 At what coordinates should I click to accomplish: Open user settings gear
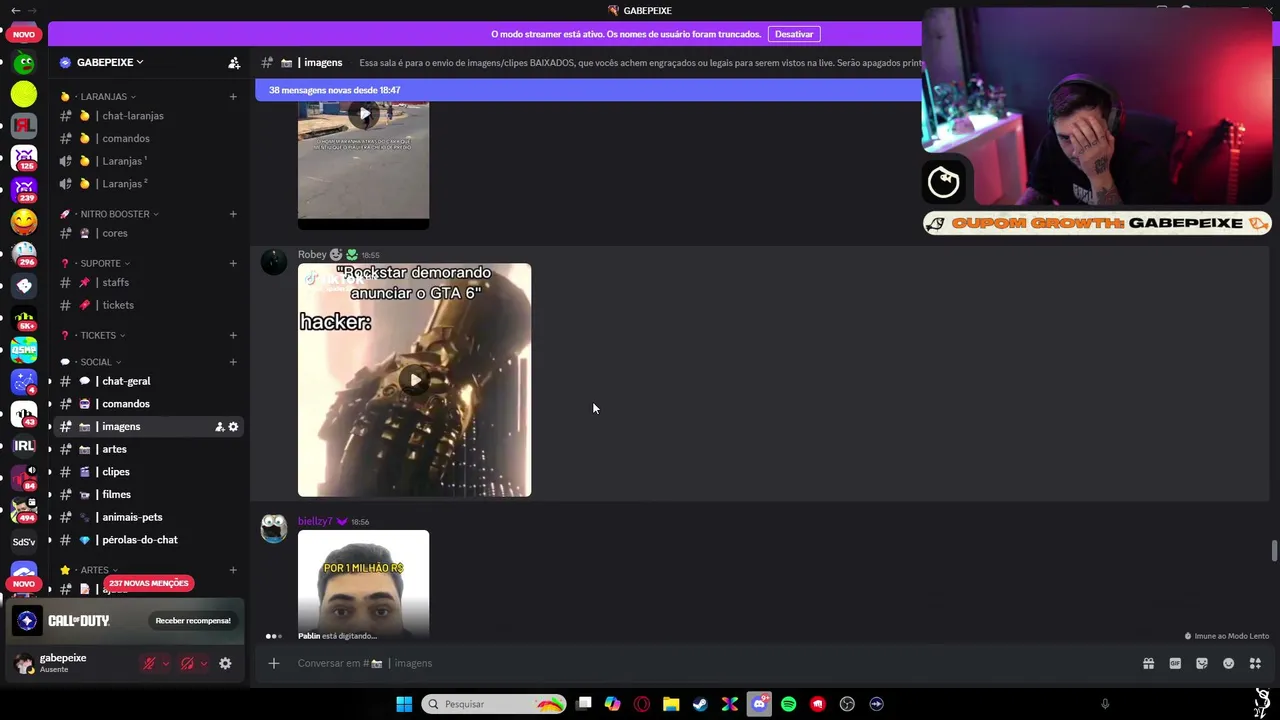(225, 663)
